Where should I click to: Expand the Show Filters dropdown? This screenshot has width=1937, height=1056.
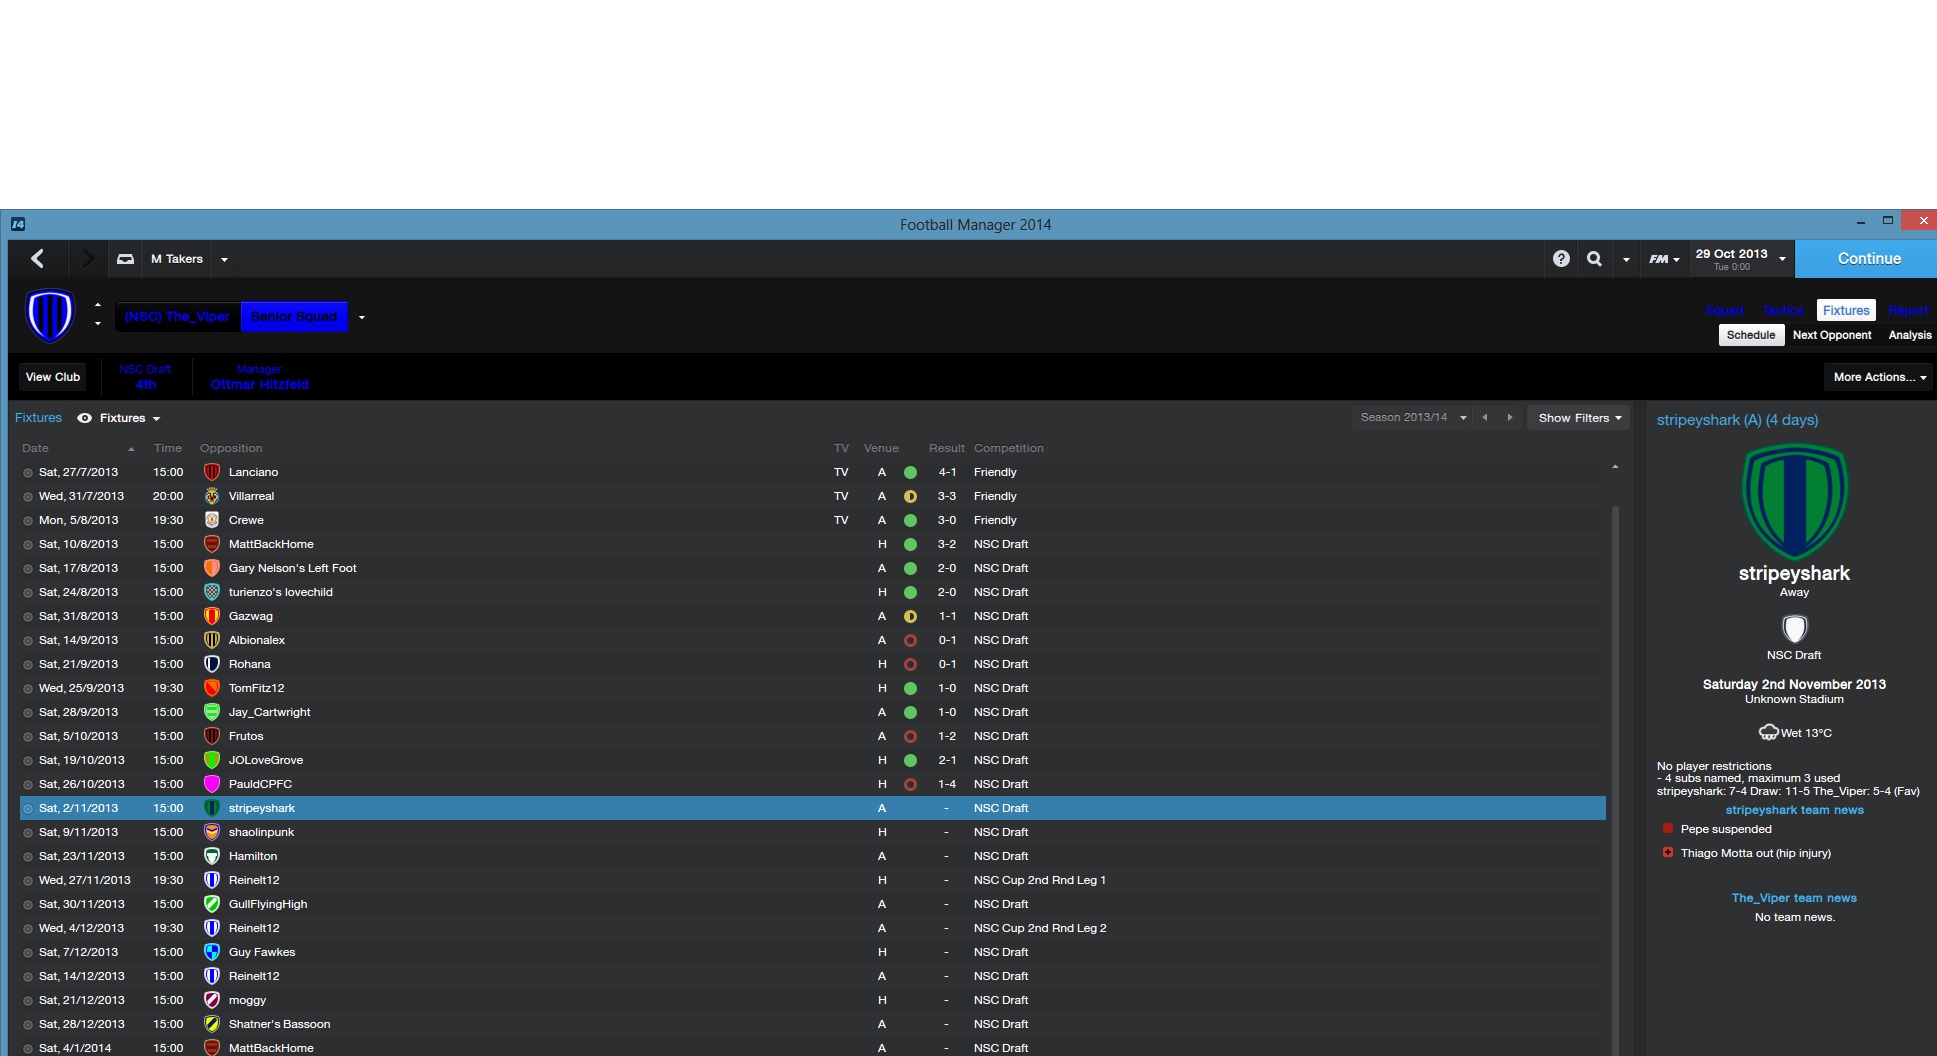pos(1579,418)
